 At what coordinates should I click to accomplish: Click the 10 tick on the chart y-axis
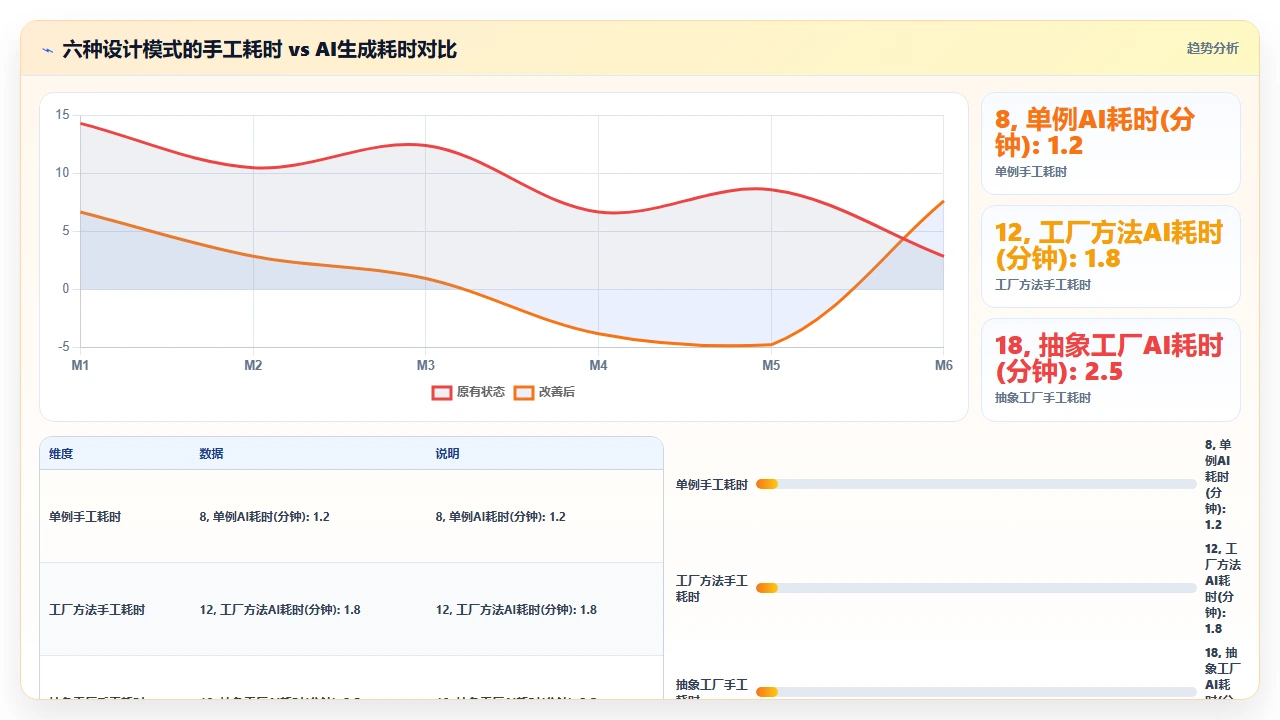[x=63, y=173]
